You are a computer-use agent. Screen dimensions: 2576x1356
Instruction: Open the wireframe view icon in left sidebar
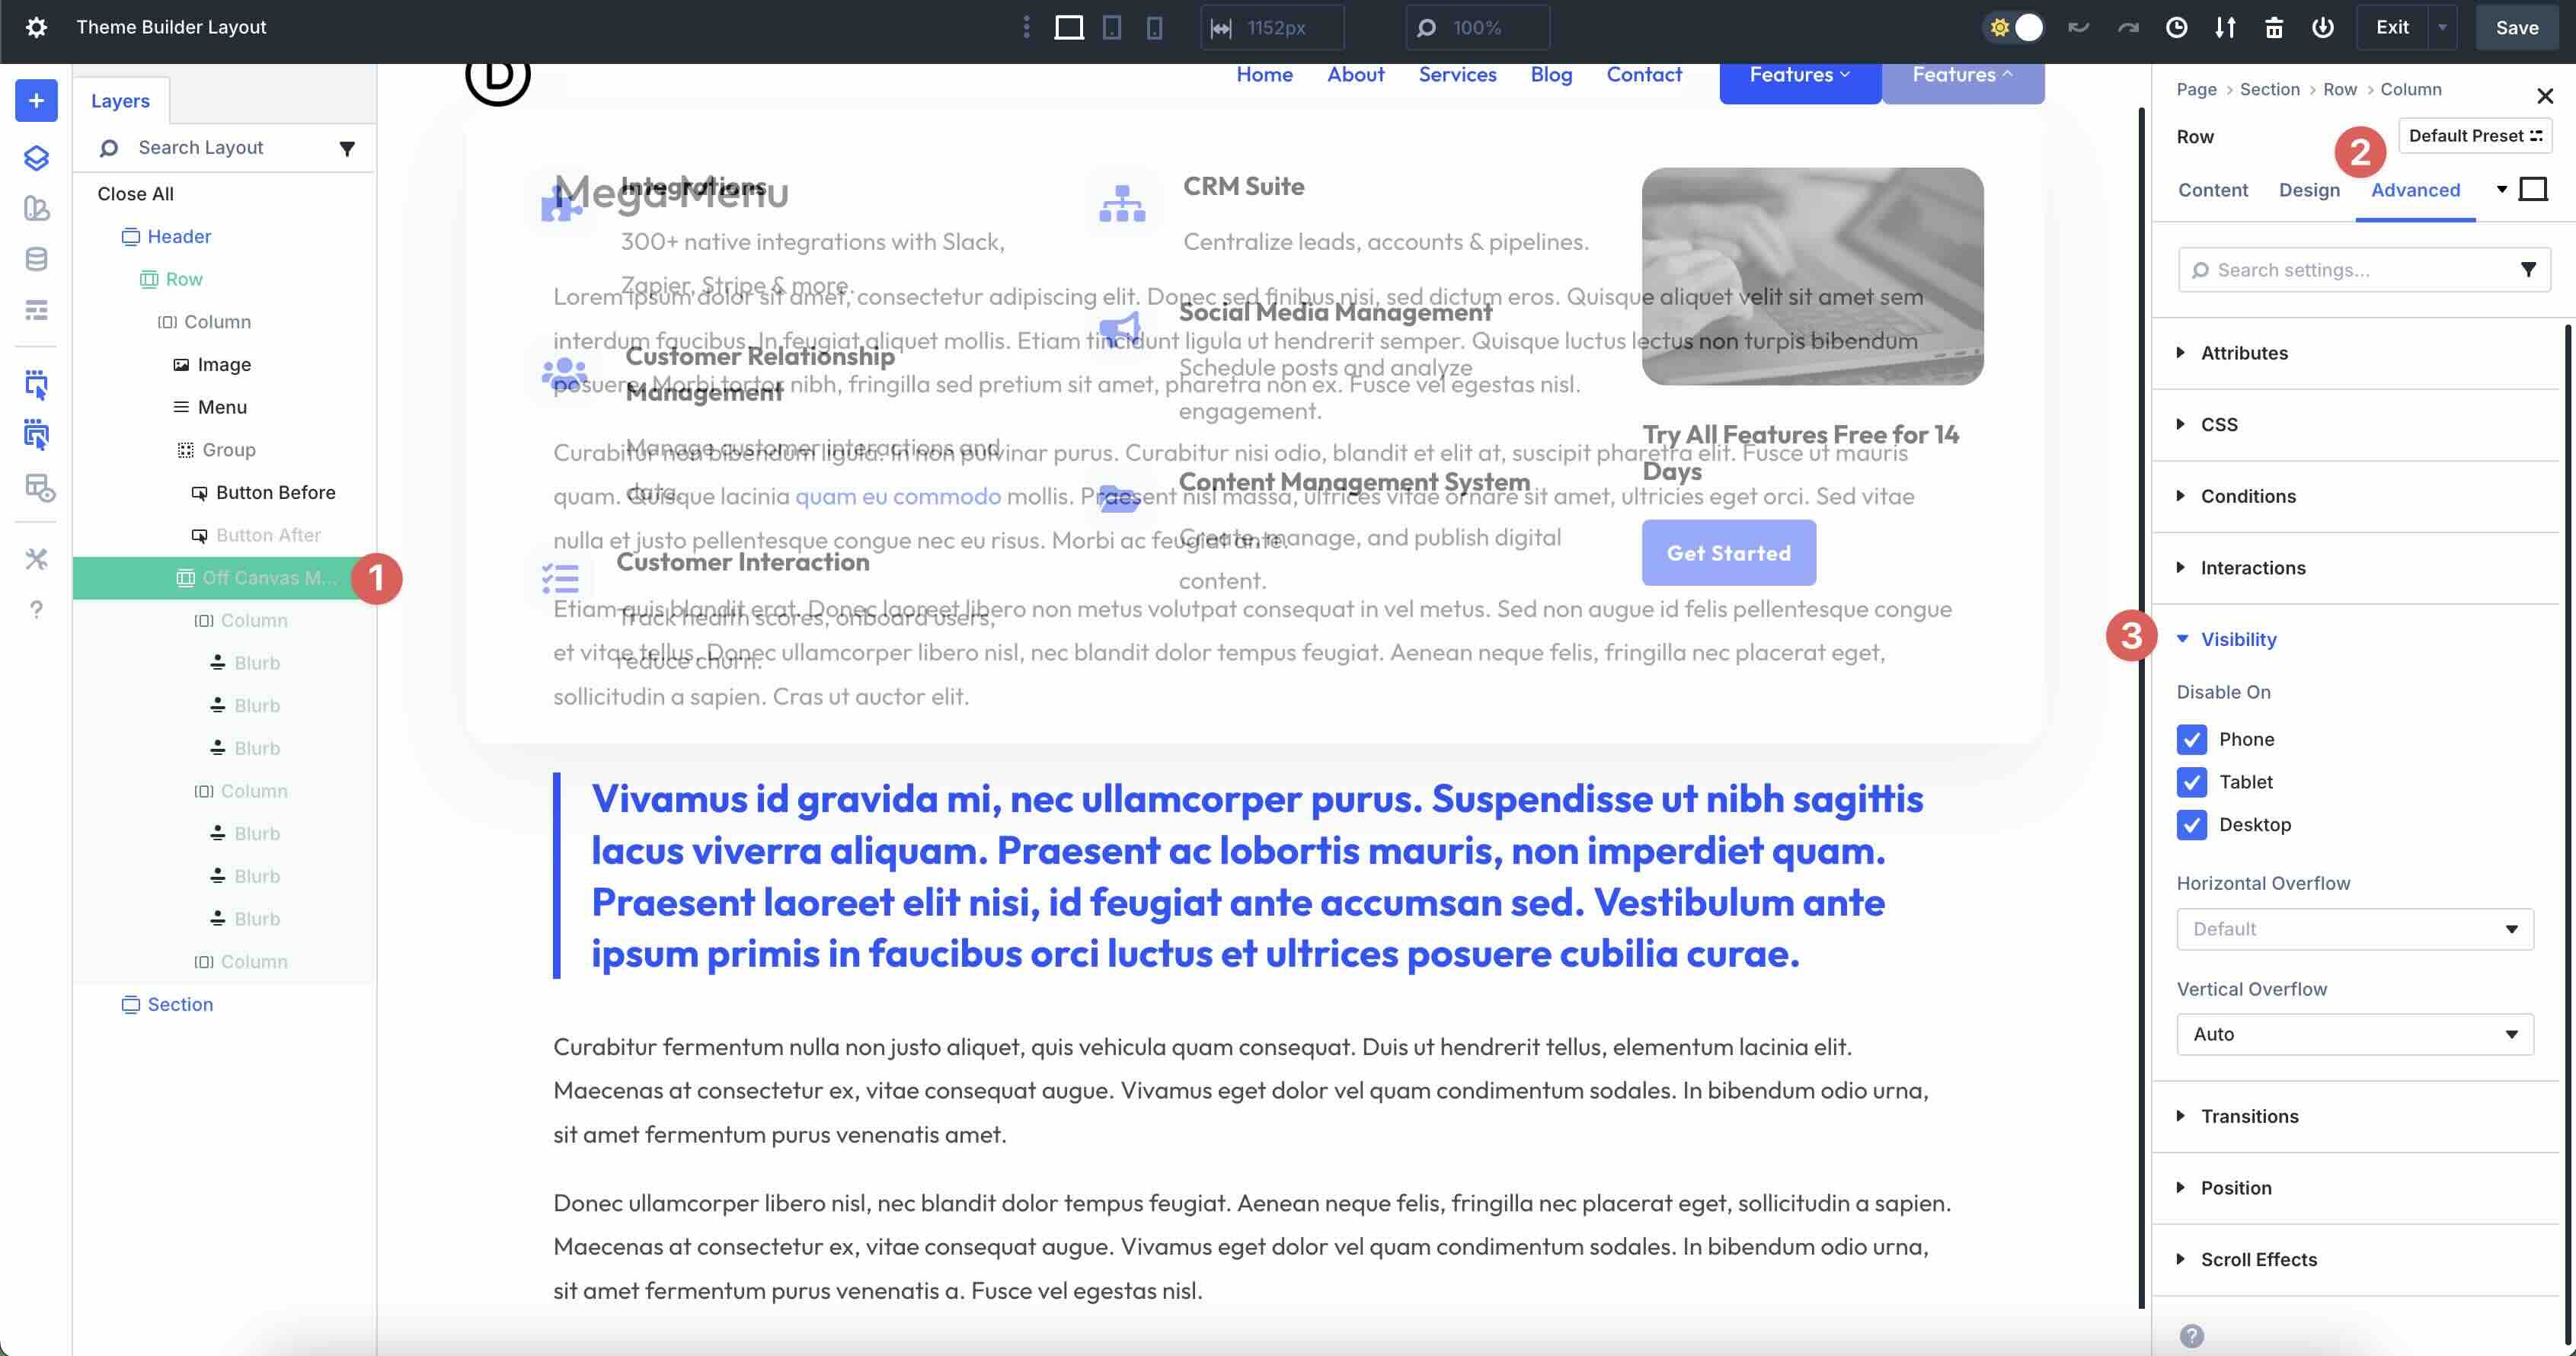(x=36, y=310)
